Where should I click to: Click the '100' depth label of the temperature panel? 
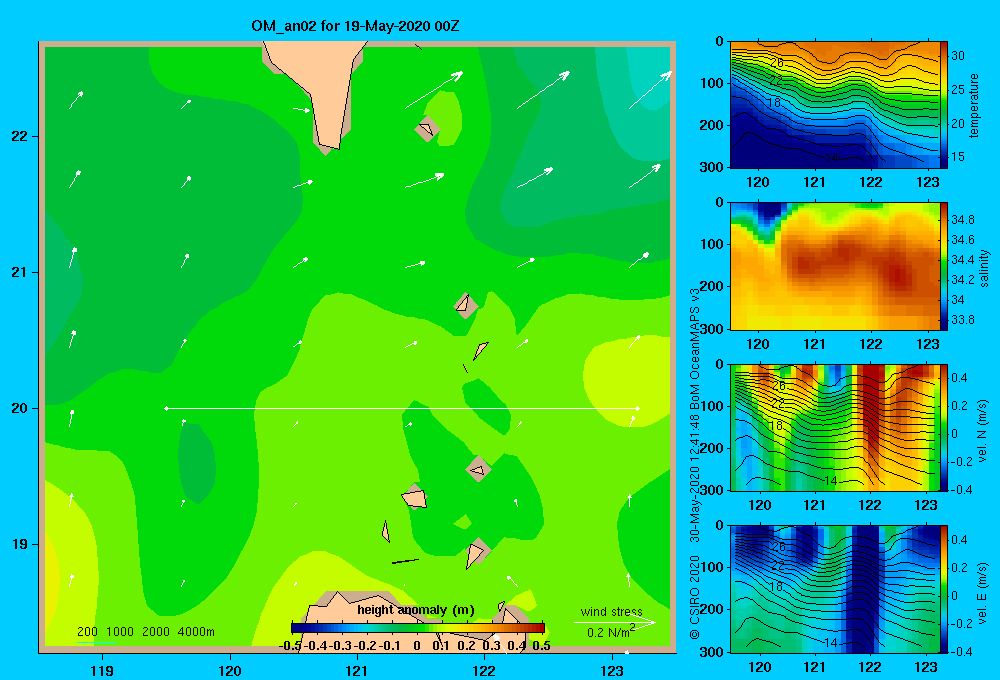click(x=713, y=83)
